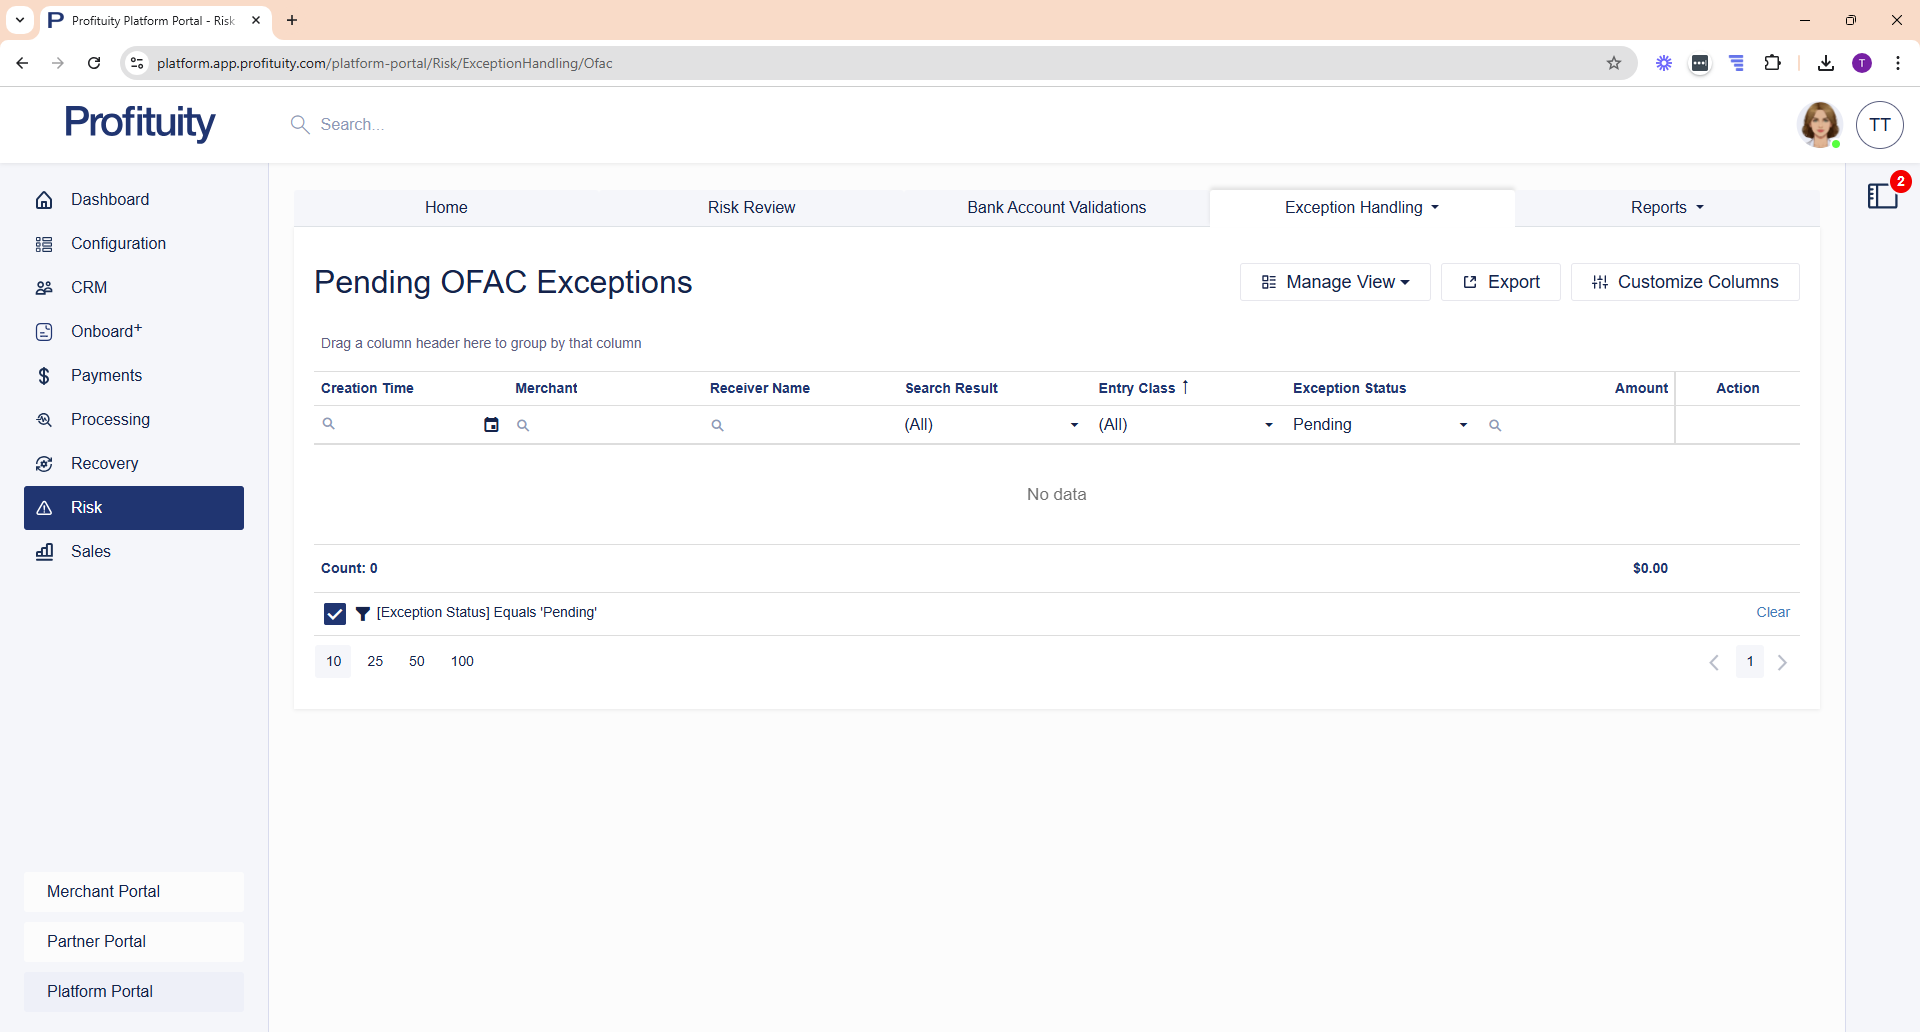Screen dimensions: 1920x1032
Task: Open the Exception Status Pending dropdown
Action: tap(1463, 425)
